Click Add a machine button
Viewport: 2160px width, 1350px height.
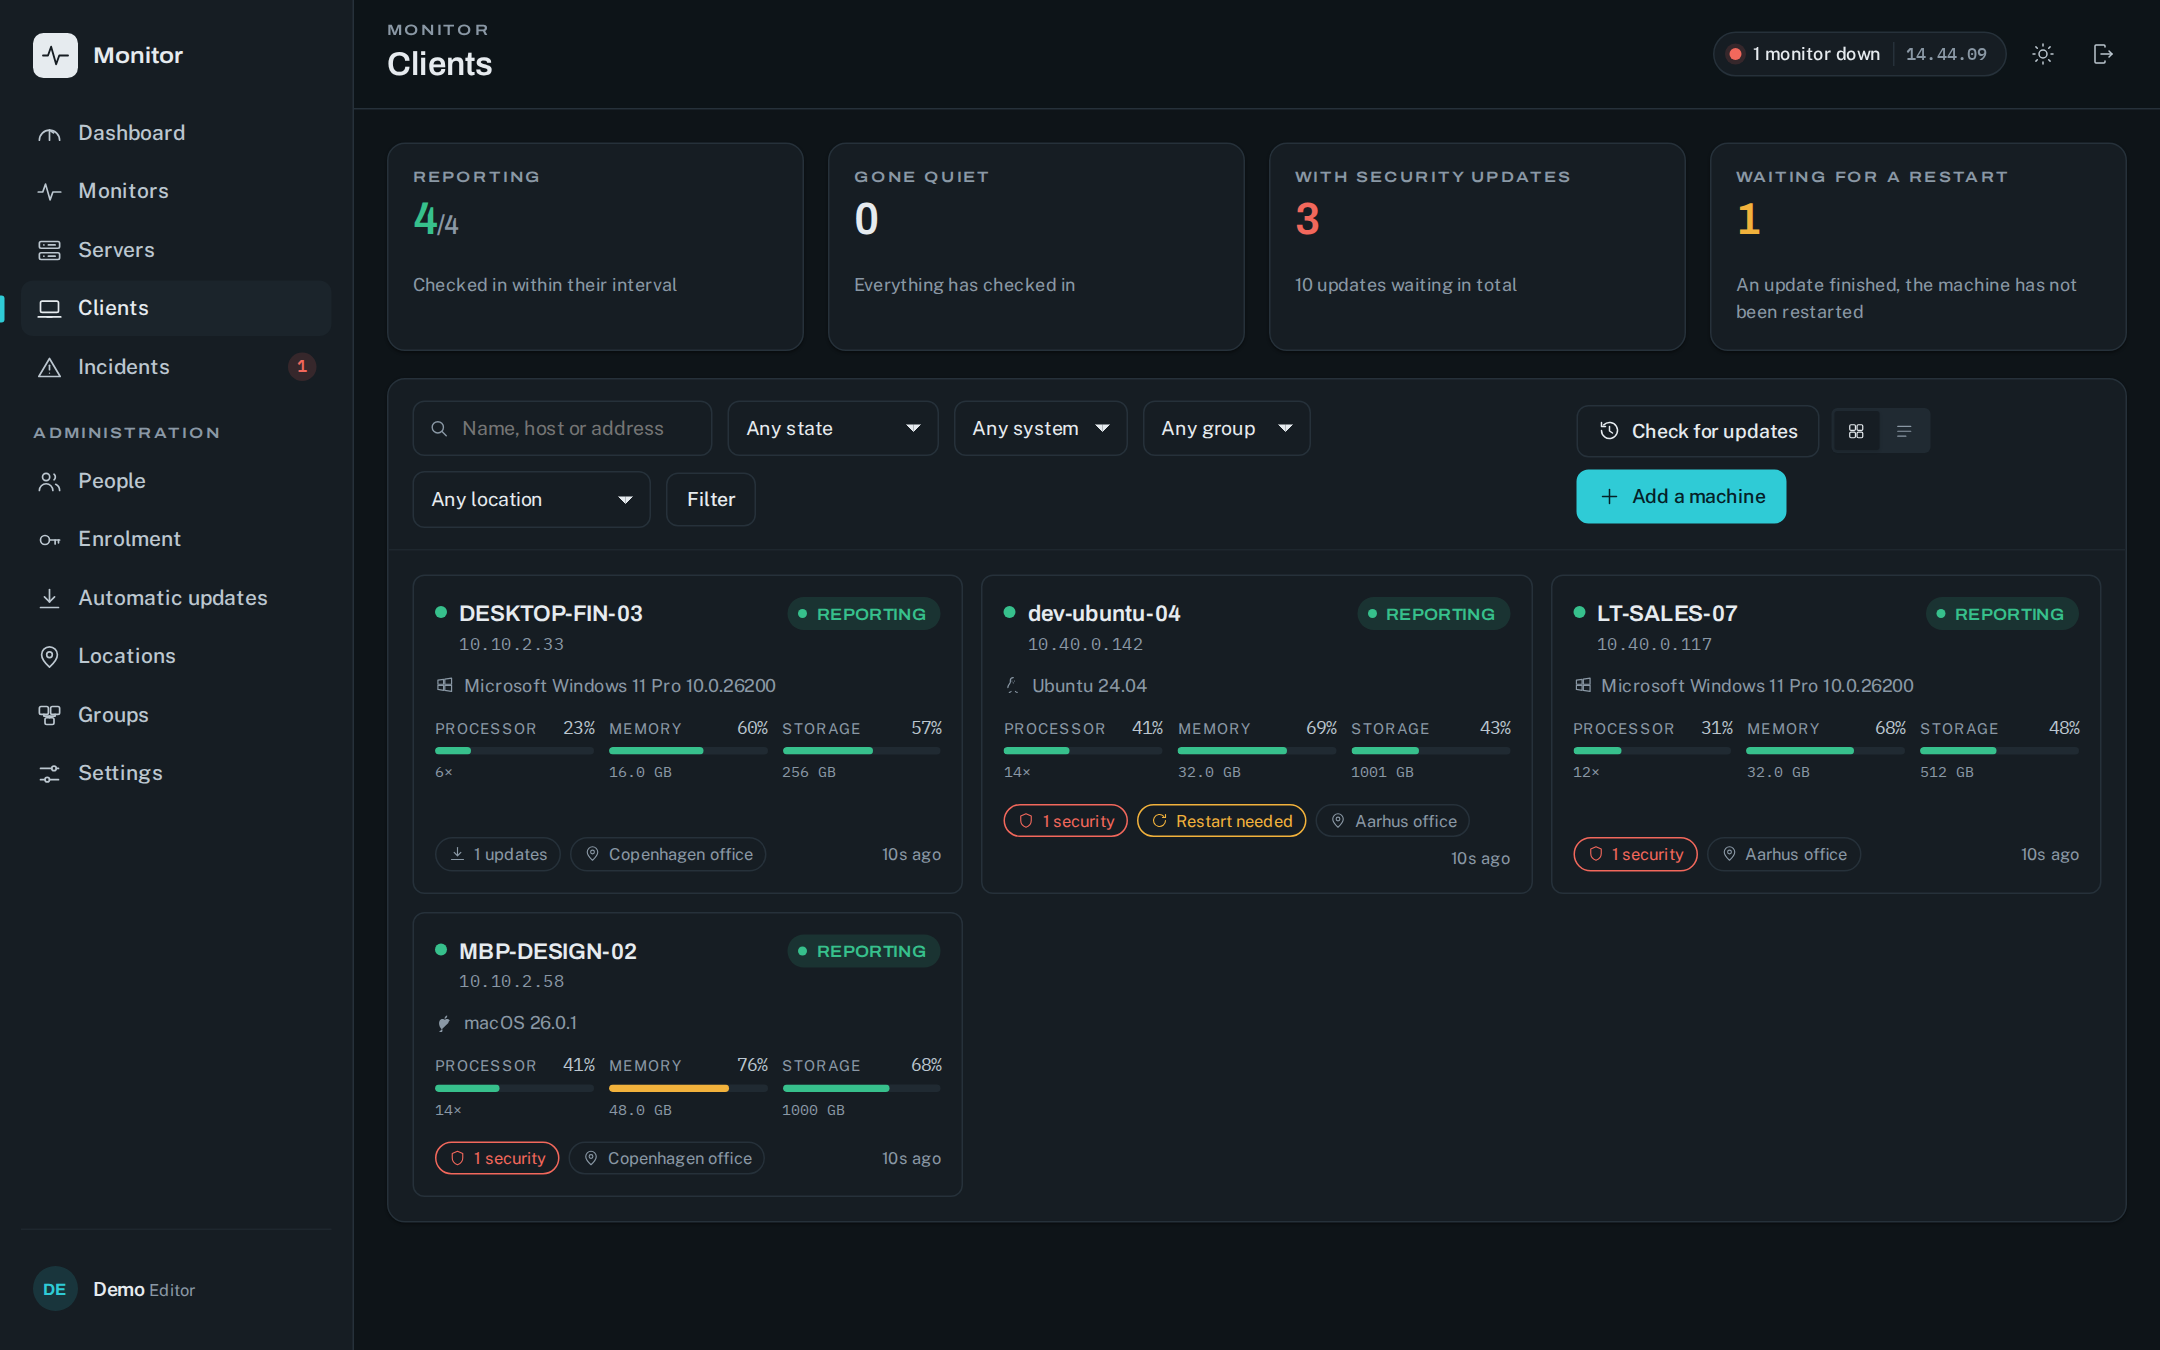[x=1681, y=497]
